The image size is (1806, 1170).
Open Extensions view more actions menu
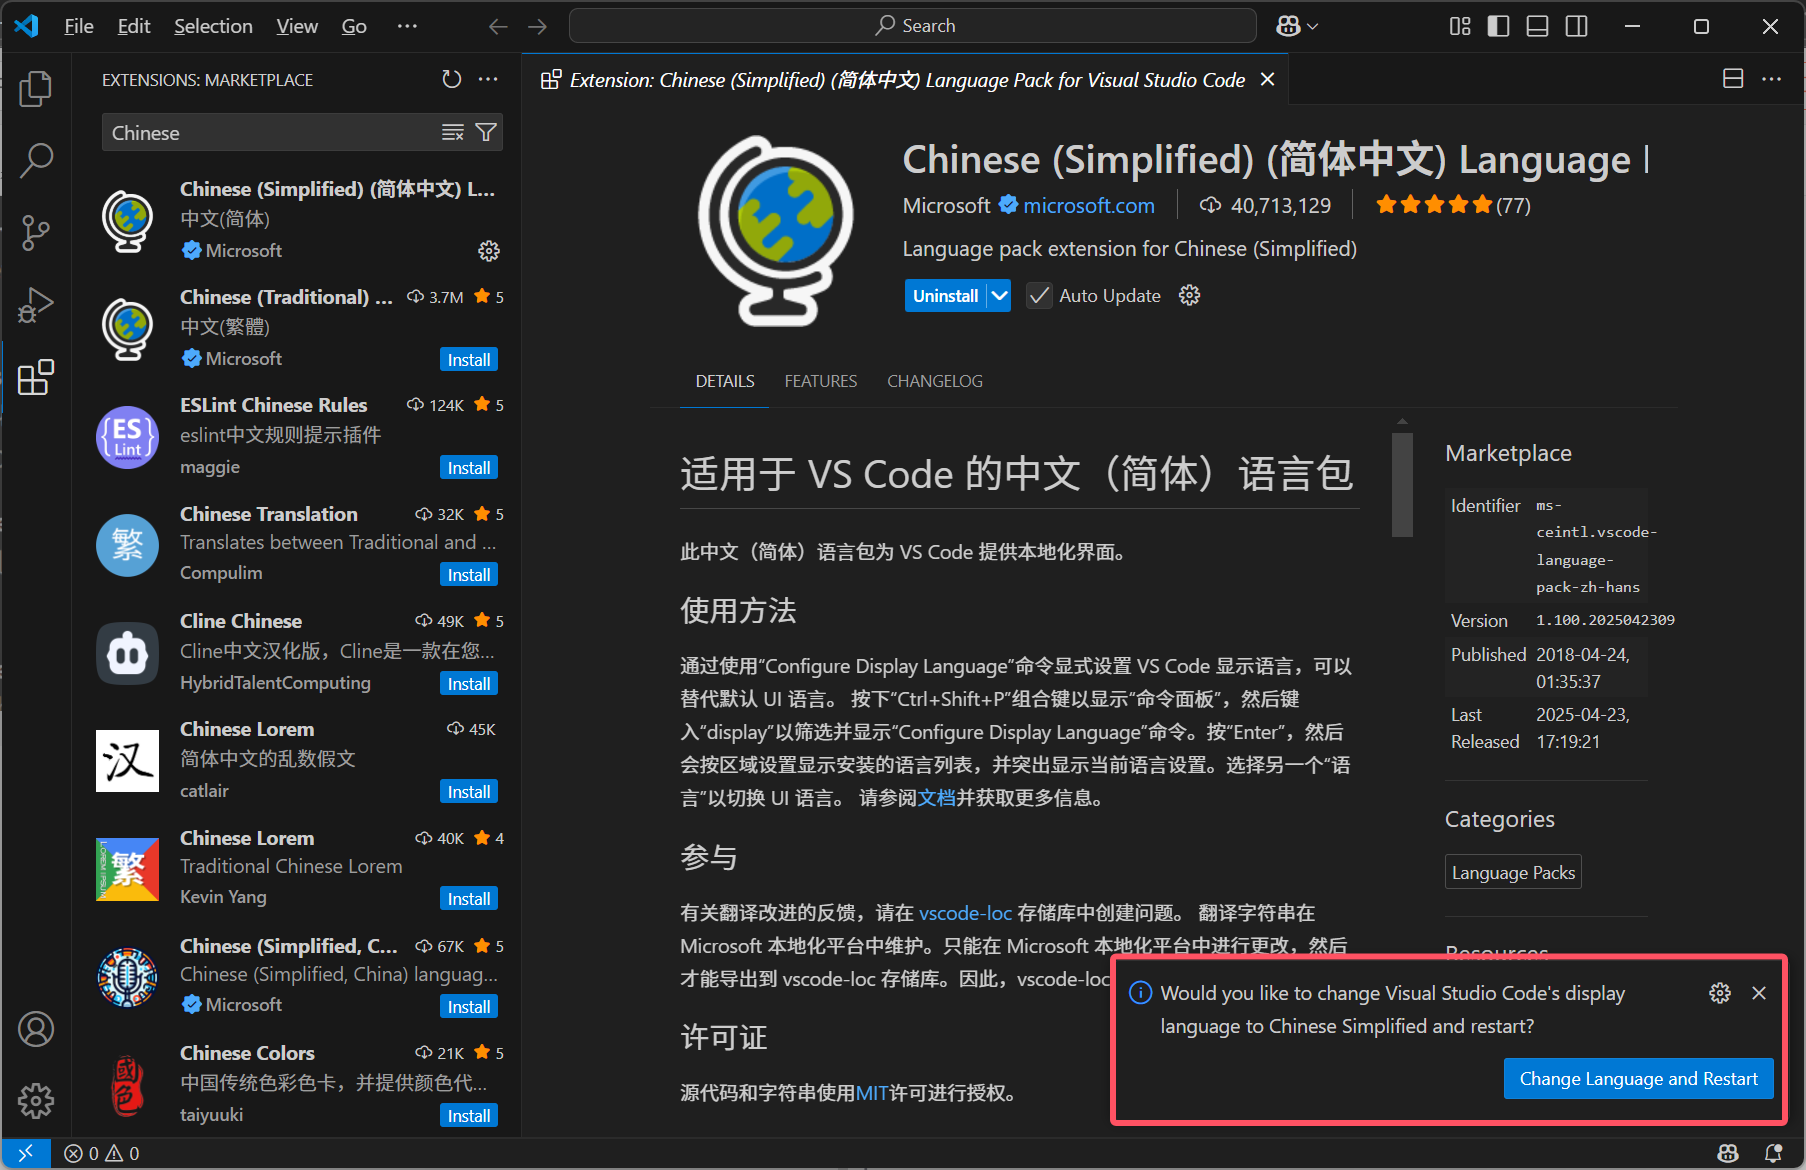pyautogui.click(x=488, y=79)
